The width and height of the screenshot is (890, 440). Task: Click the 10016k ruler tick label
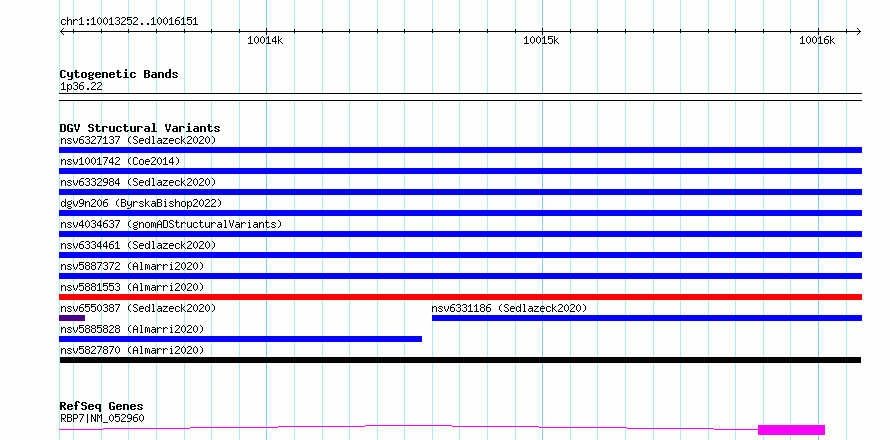(x=817, y=40)
